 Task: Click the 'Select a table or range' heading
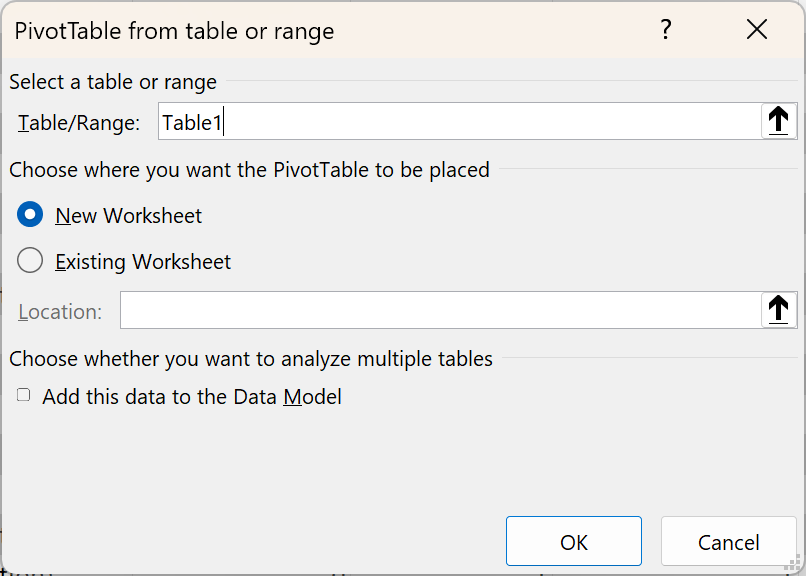pyautogui.click(x=113, y=82)
